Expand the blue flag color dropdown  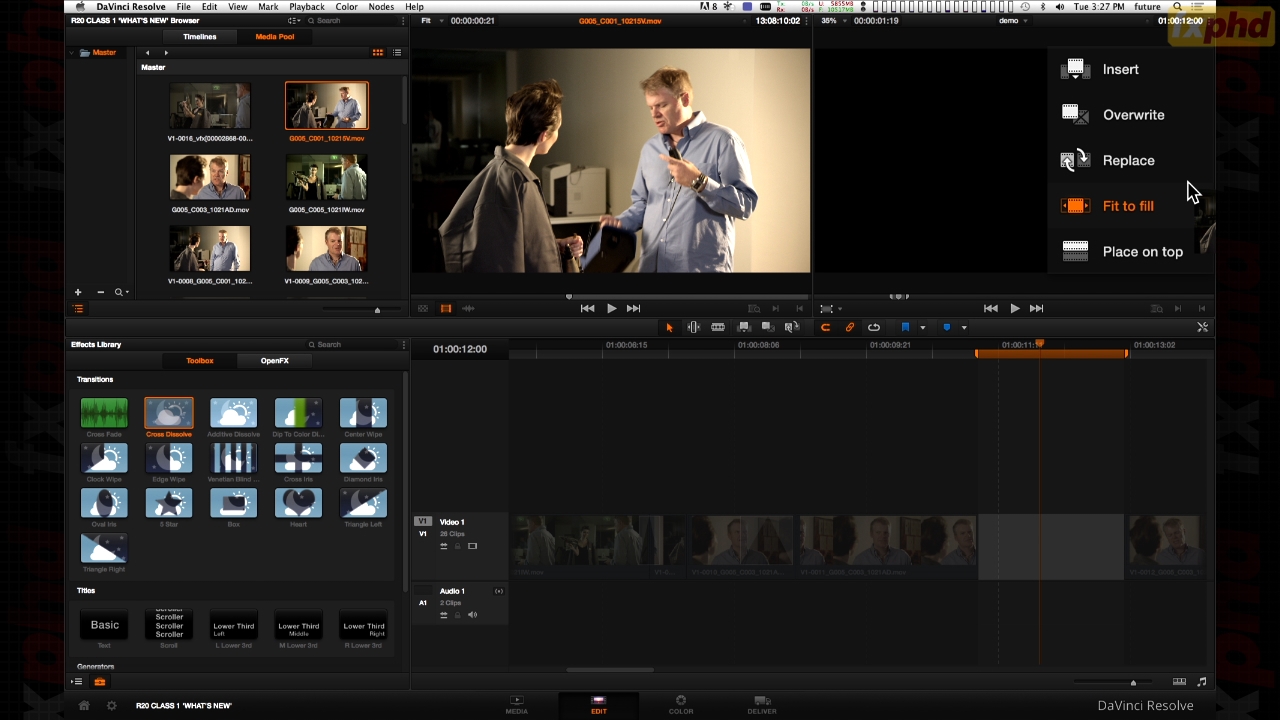pos(922,327)
